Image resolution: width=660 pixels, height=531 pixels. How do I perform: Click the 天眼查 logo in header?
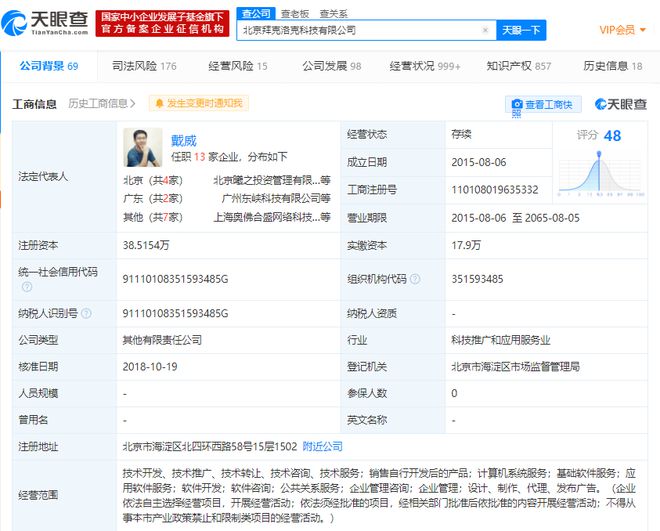coord(46,24)
